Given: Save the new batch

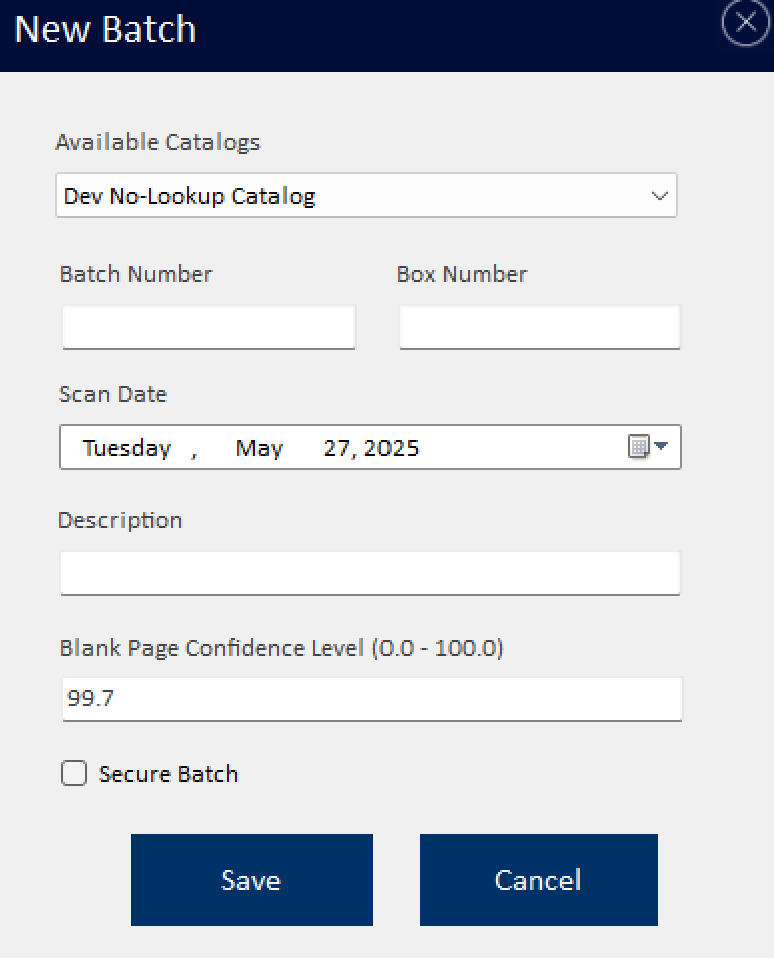Looking at the screenshot, I should (252, 880).
